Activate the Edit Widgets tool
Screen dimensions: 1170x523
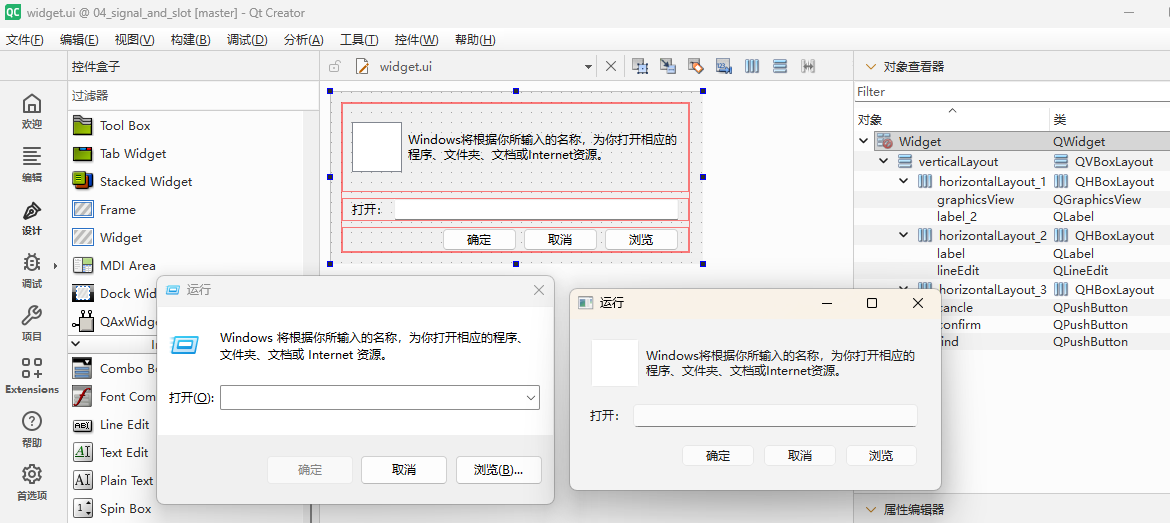click(639, 66)
